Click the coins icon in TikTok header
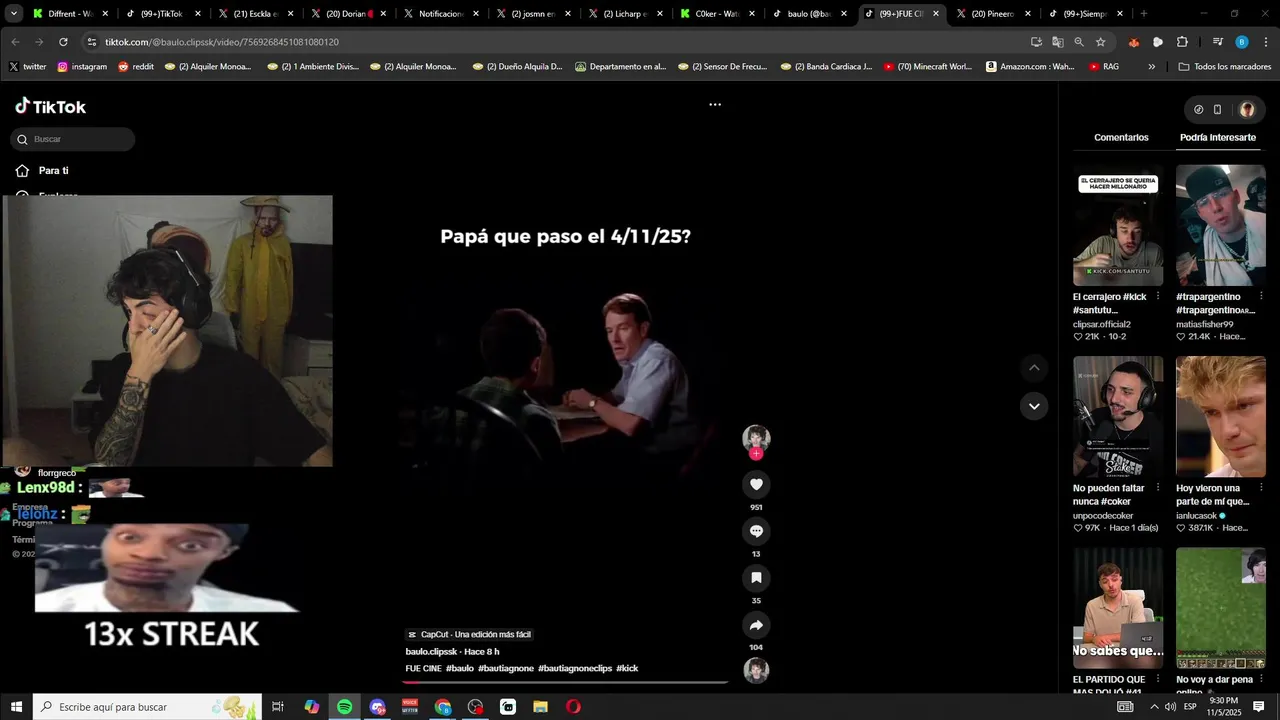 pyautogui.click(x=1198, y=110)
